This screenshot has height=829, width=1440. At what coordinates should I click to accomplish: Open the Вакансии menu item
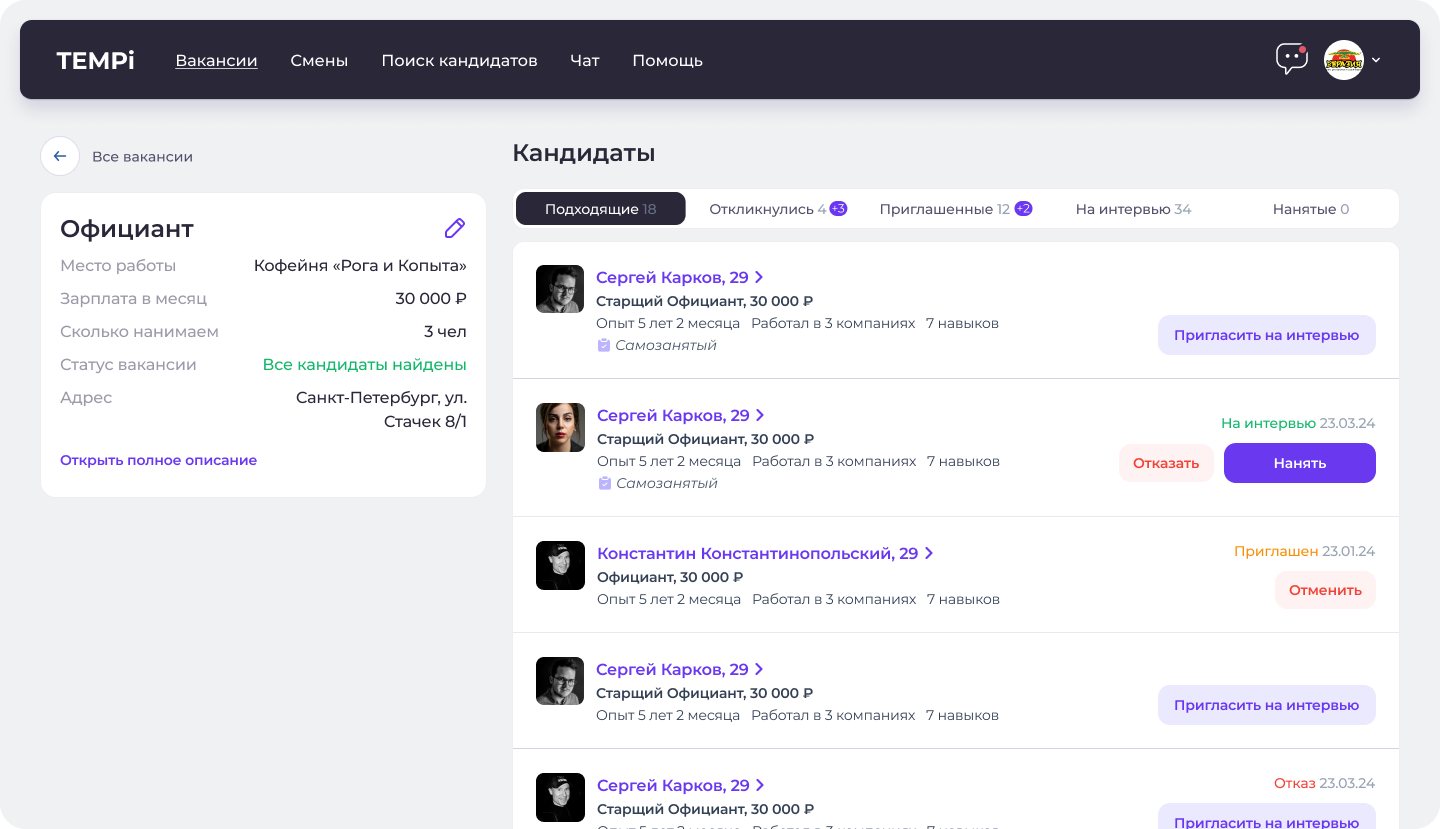[x=216, y=60]
